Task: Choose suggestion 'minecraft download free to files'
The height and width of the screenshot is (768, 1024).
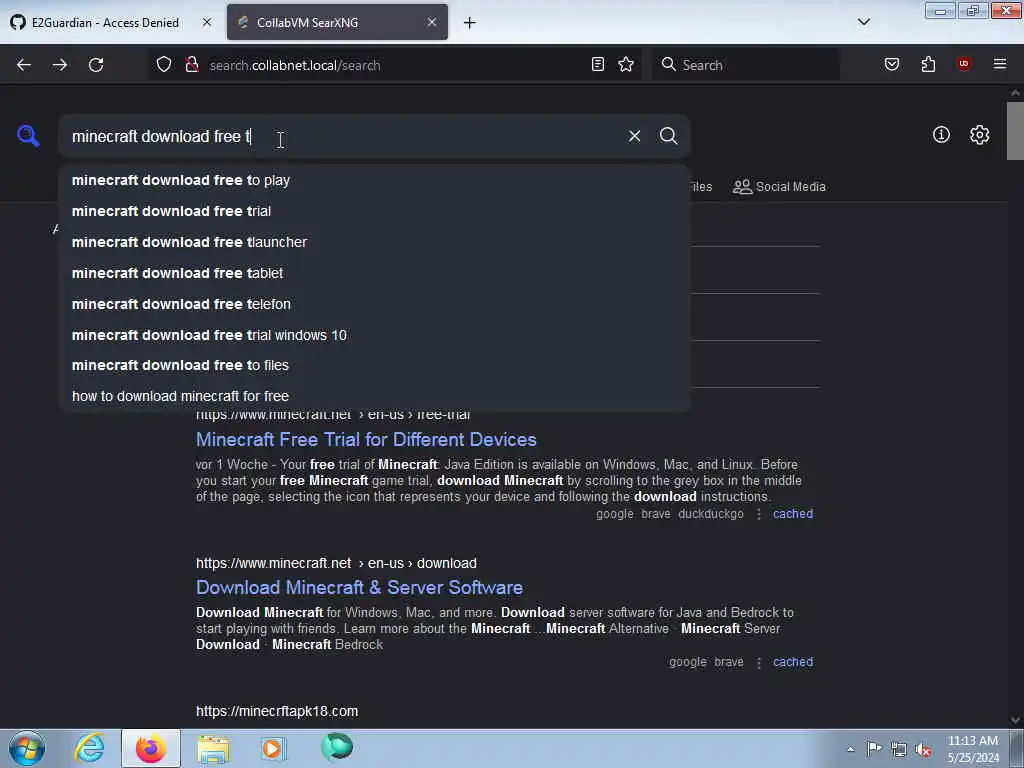Action: [x=374, y=365]
